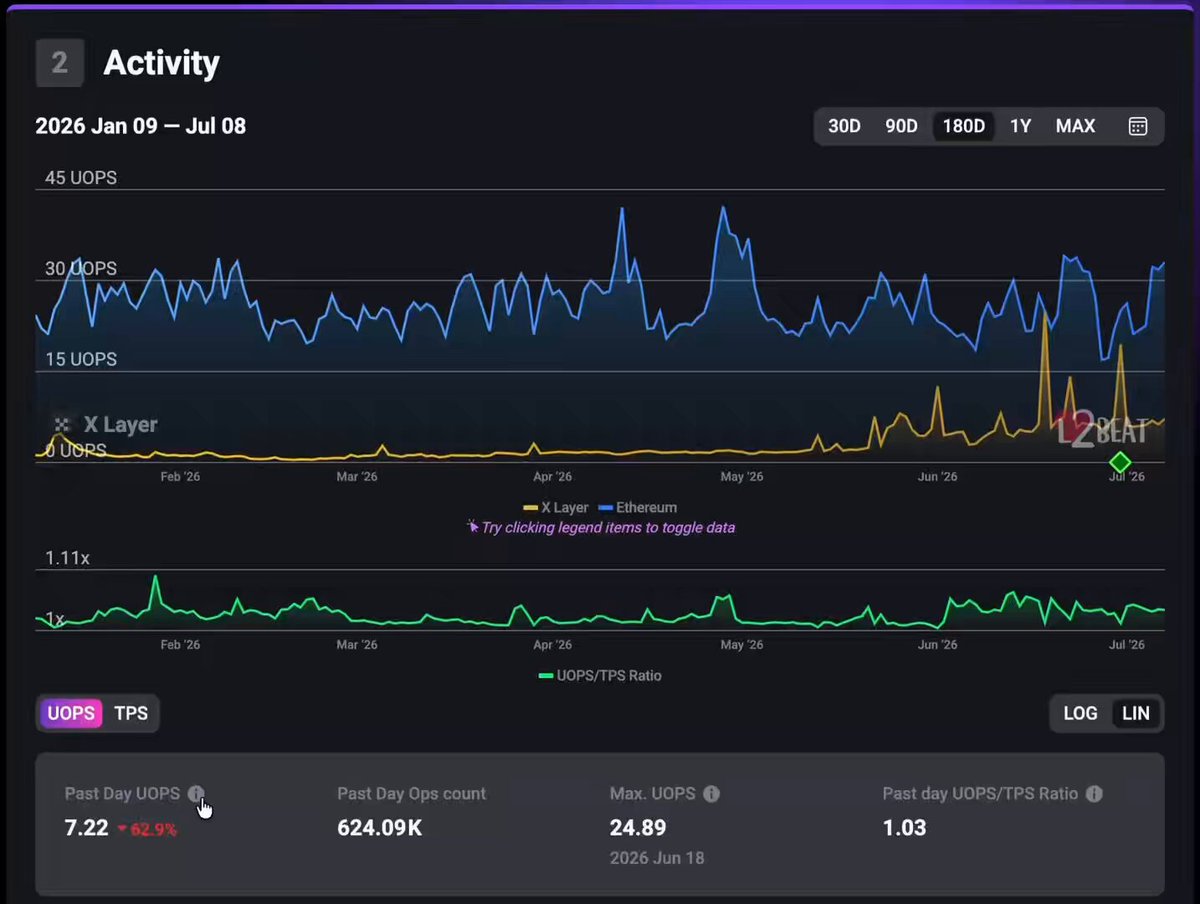Open the calendar date range picker
This screenshot has height=904, width=1200.
point(1138,126)
